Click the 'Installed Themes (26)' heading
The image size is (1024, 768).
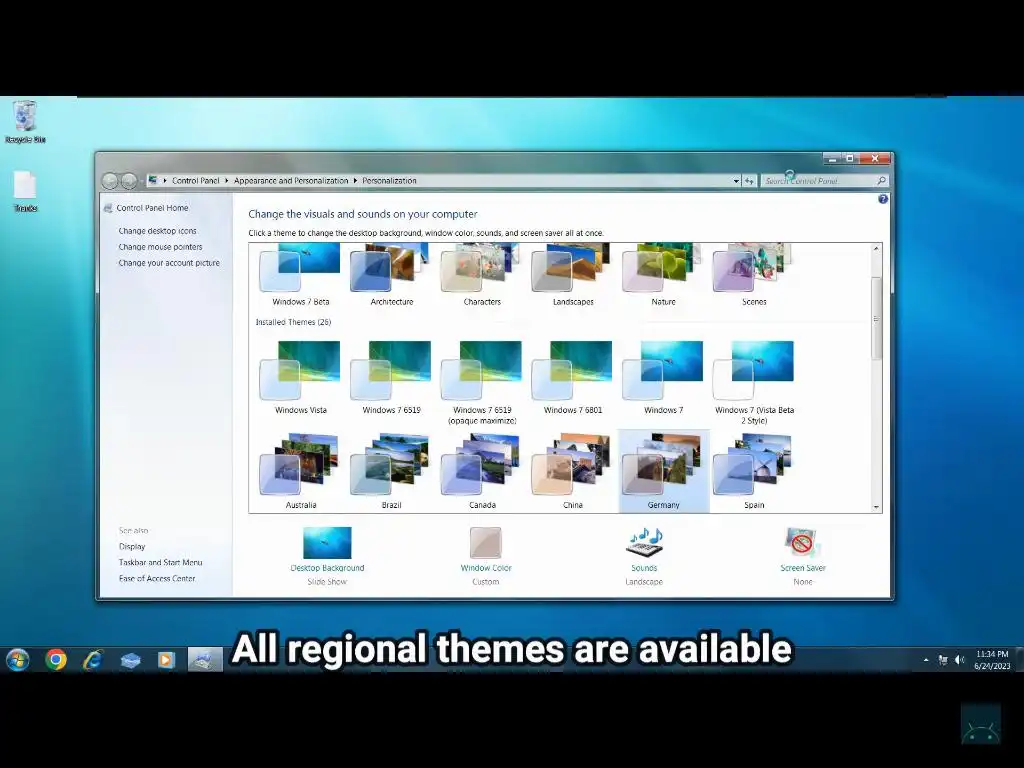pos(293,322)
